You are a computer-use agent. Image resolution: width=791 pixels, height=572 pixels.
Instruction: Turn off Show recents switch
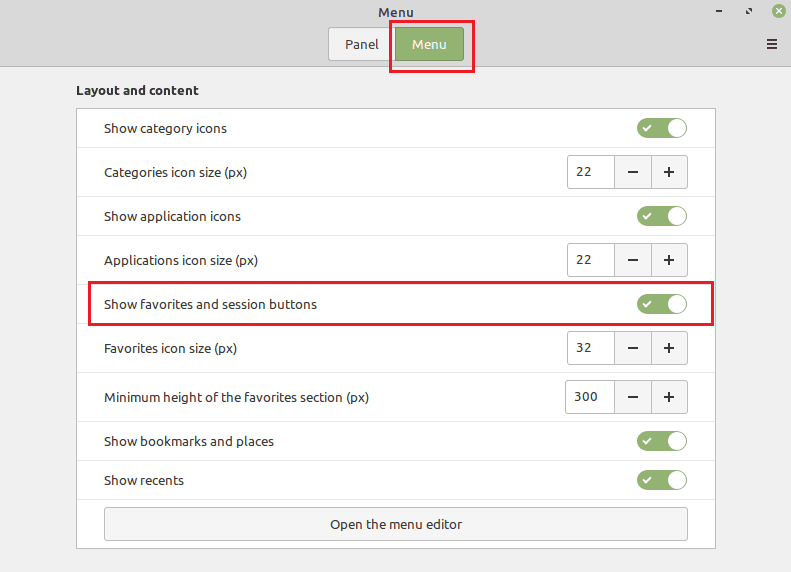click(661, 480)
